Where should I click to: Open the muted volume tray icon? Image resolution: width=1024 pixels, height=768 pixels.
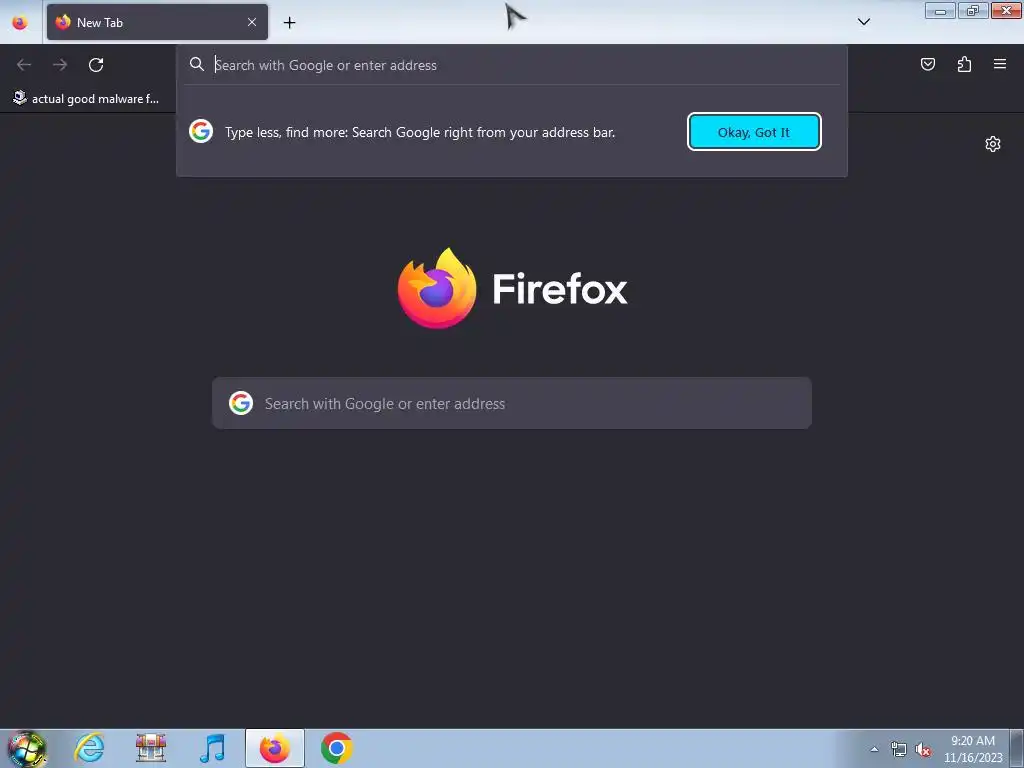[x=923, y=749]
